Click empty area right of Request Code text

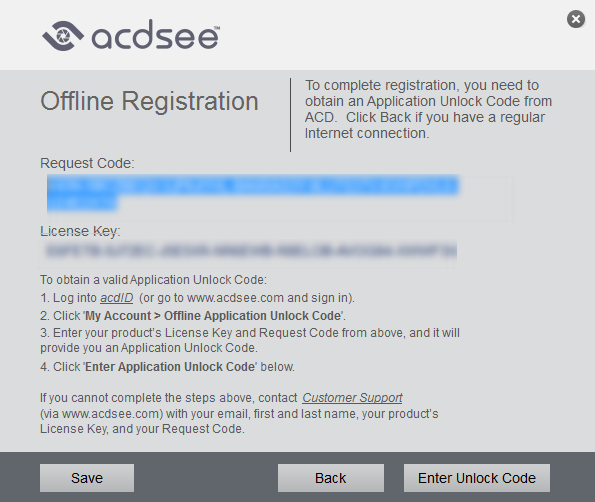[x=486, y=197]
